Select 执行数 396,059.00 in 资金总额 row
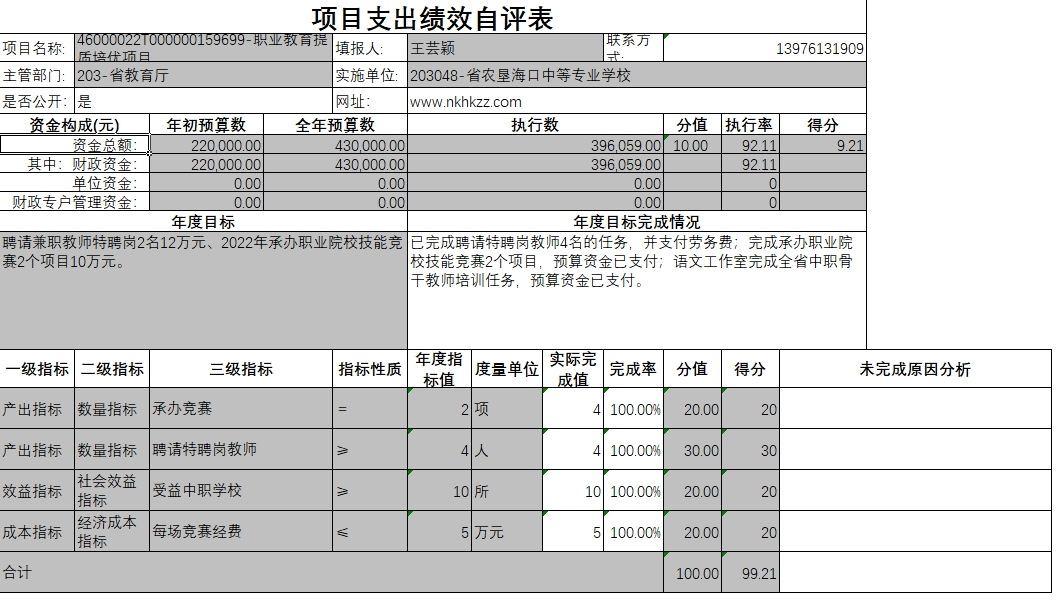This screenshot has height=601, width=1061. point(535,146)
